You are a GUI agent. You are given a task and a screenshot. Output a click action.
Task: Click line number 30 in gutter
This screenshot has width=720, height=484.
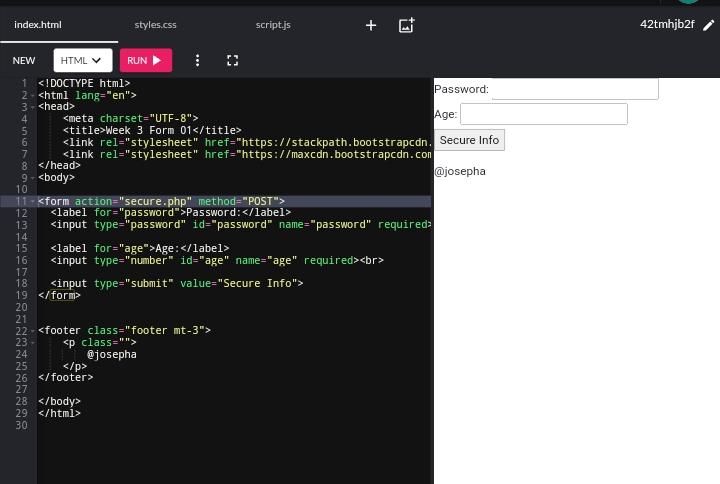click(x=21, y=425)
